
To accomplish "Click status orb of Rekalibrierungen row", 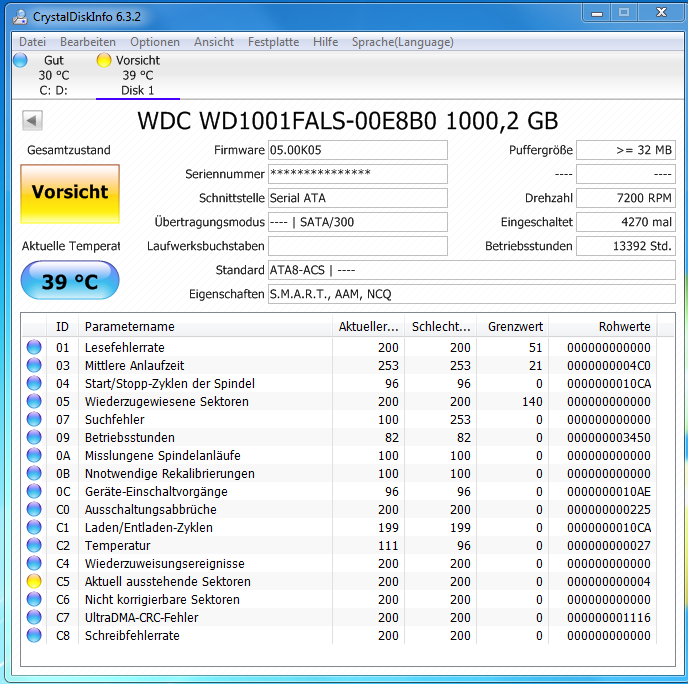I will [34, 473].
